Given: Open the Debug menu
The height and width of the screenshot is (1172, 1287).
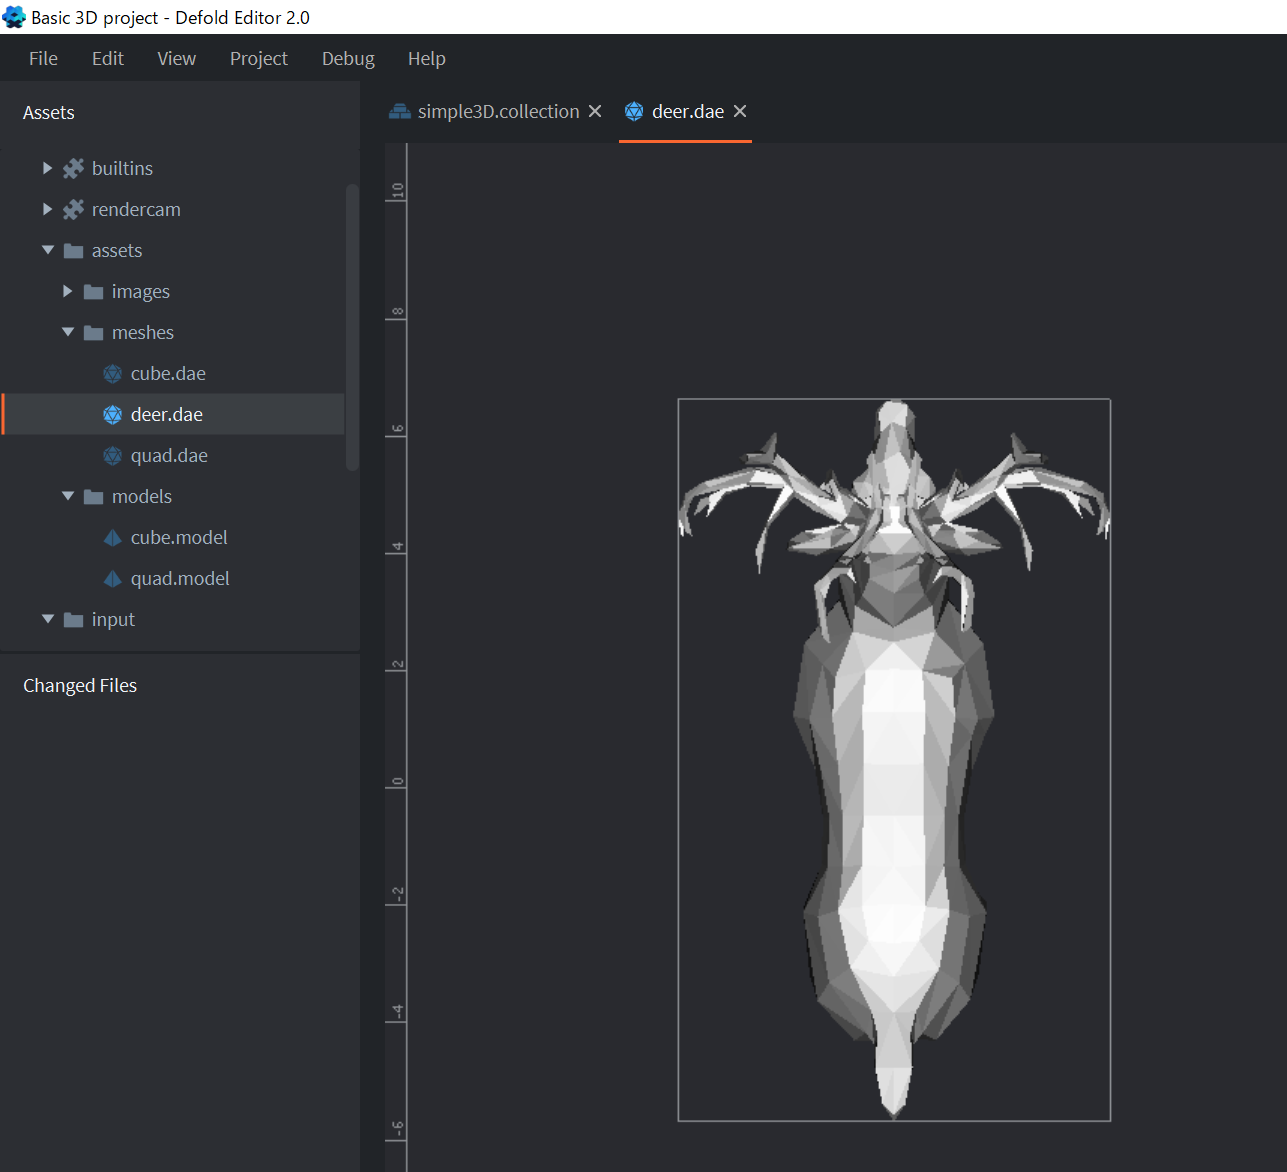Looking at the screenshot, I should 347,58.
